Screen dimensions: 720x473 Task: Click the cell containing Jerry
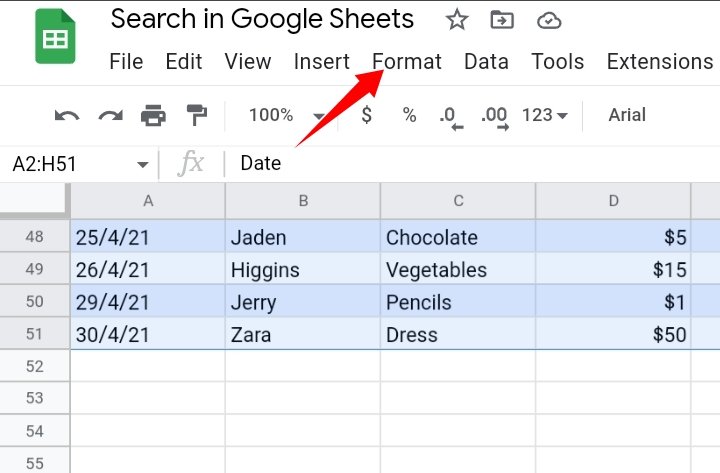pos(303,302)
